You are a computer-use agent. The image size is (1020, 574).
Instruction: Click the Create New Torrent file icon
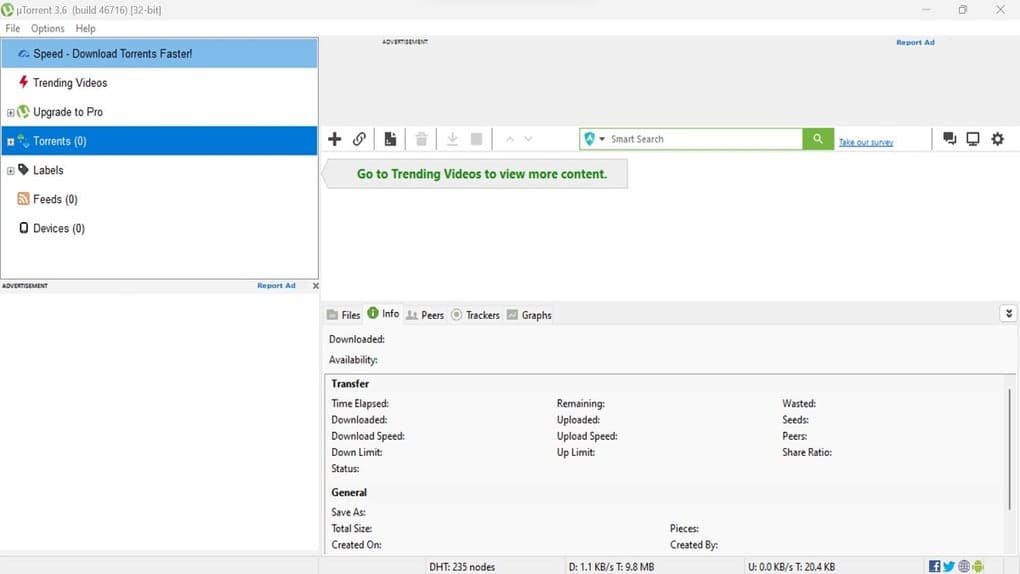390,139
